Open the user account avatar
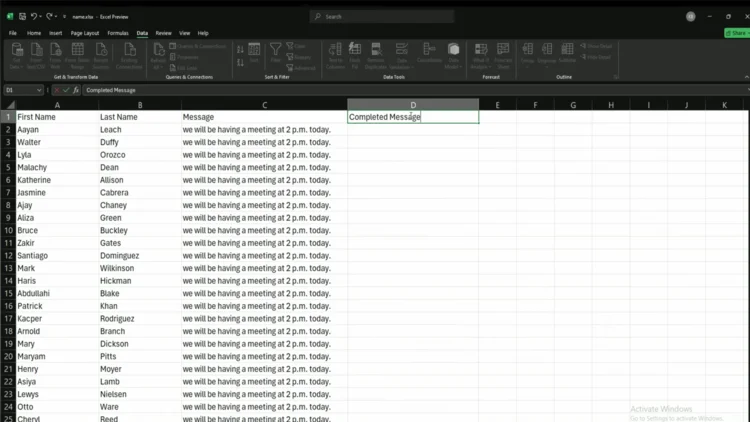Image resolution: width=750 pixels, height=422 pixels. point(690,16)
